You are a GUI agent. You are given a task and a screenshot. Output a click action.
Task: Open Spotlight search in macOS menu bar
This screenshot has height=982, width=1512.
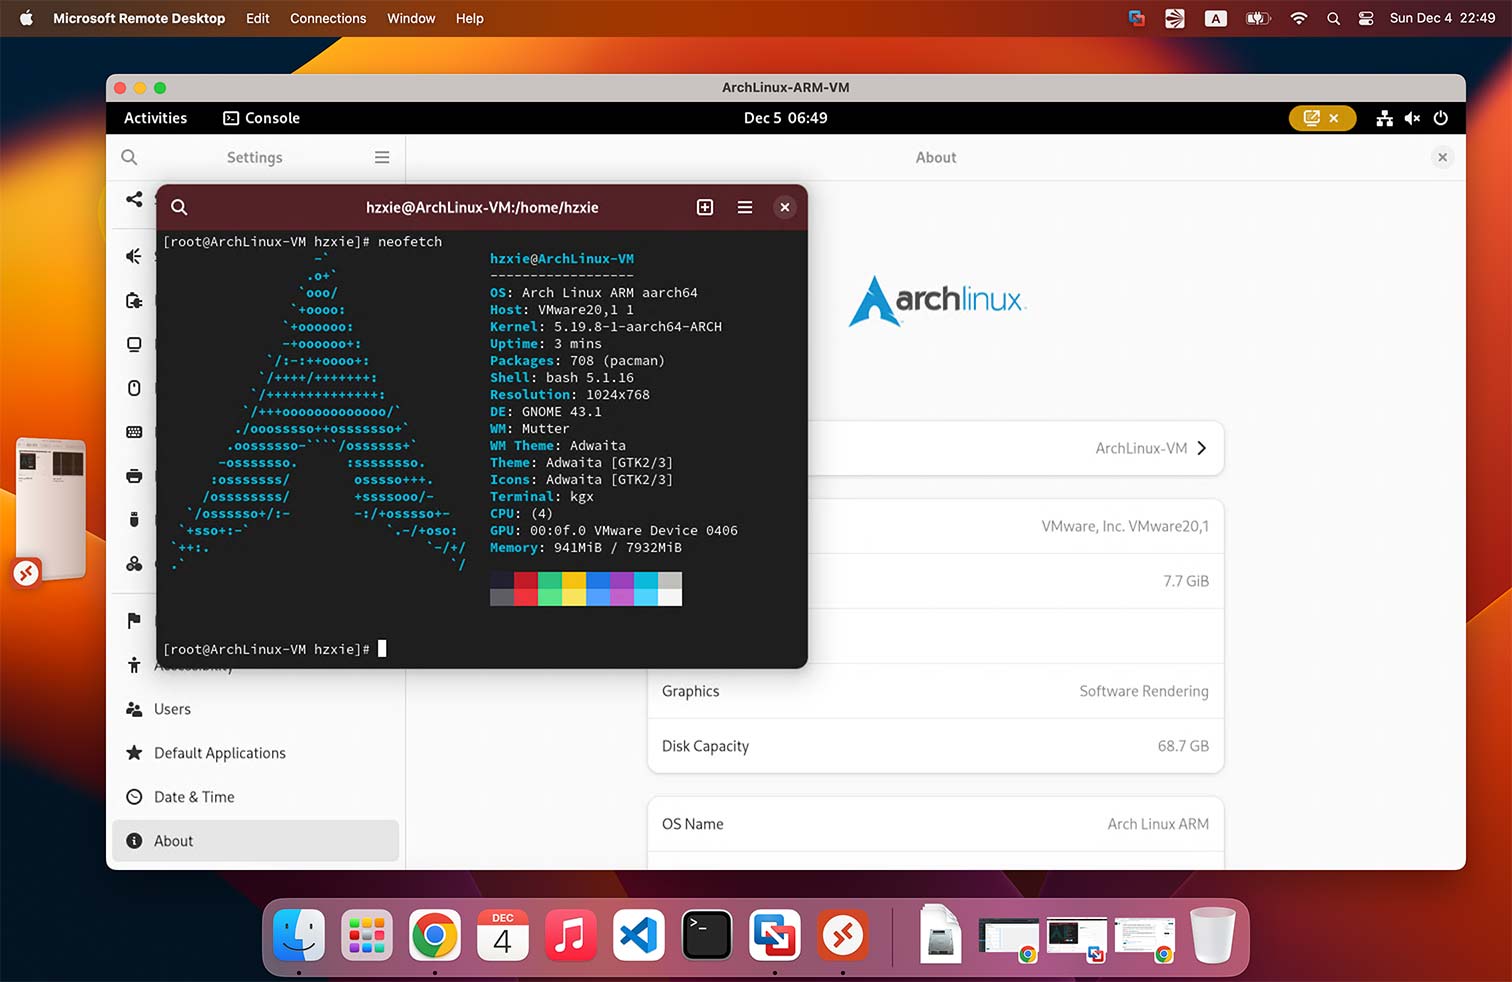coord(1333,18)
